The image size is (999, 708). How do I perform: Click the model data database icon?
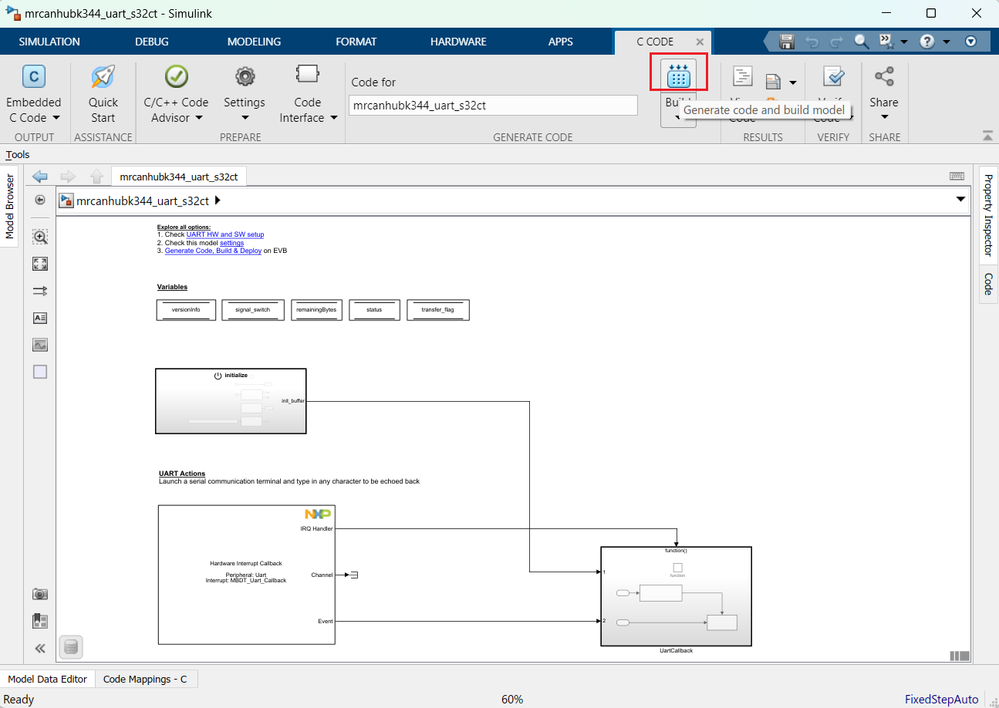click(71, 647)
